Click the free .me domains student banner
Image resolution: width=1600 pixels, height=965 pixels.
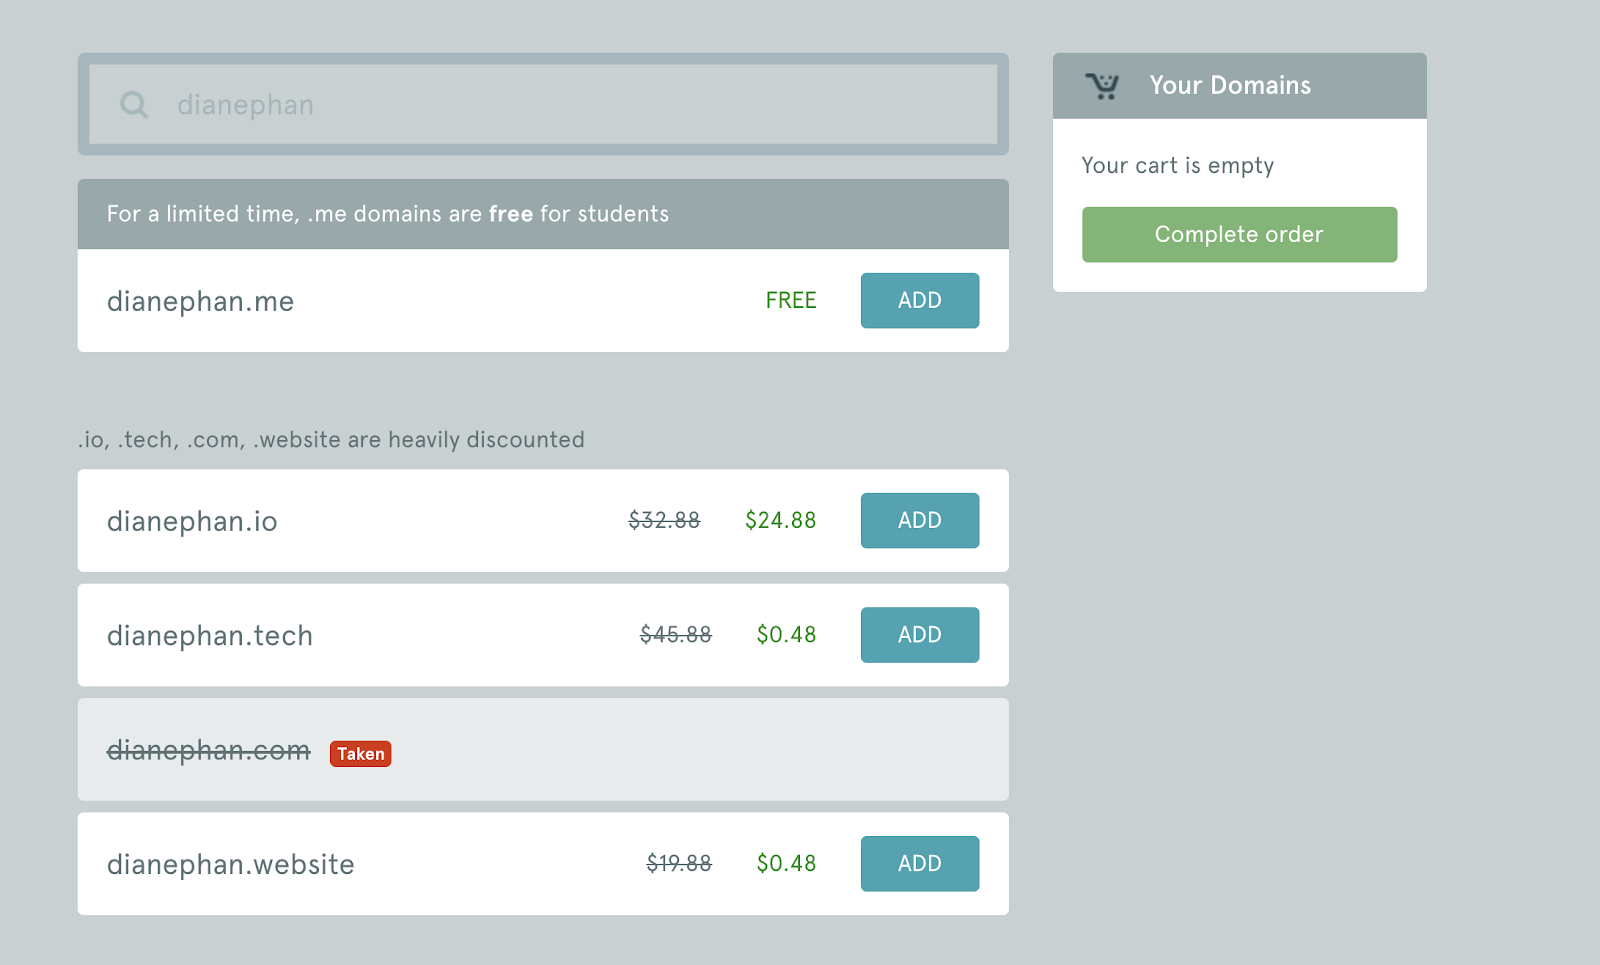543,214
